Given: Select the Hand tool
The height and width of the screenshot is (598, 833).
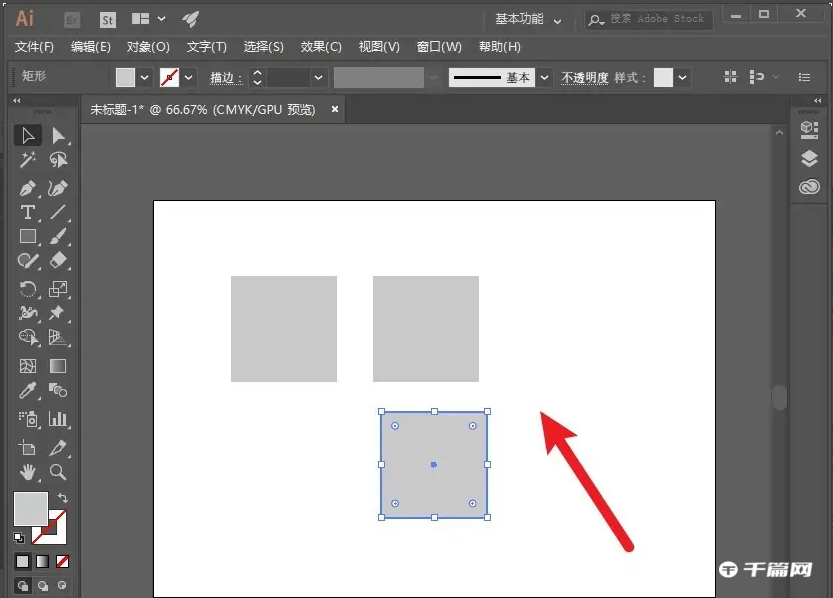Looking at the screenshot, I should point(28,473).
